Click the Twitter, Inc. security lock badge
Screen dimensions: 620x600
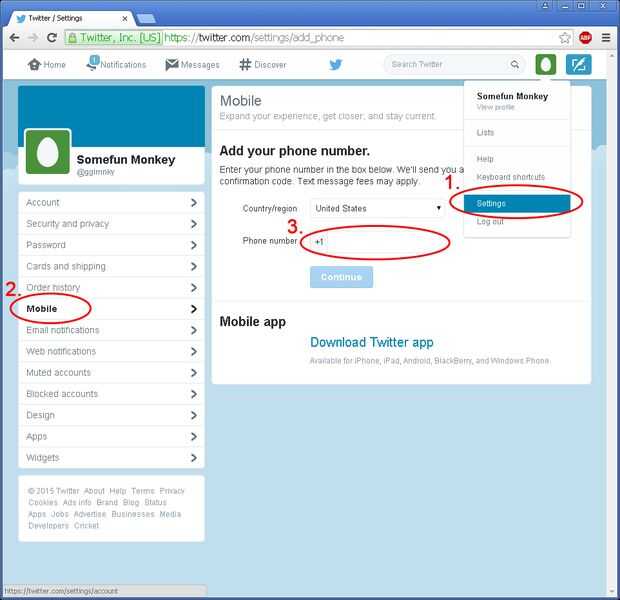(x=113, y=38)
